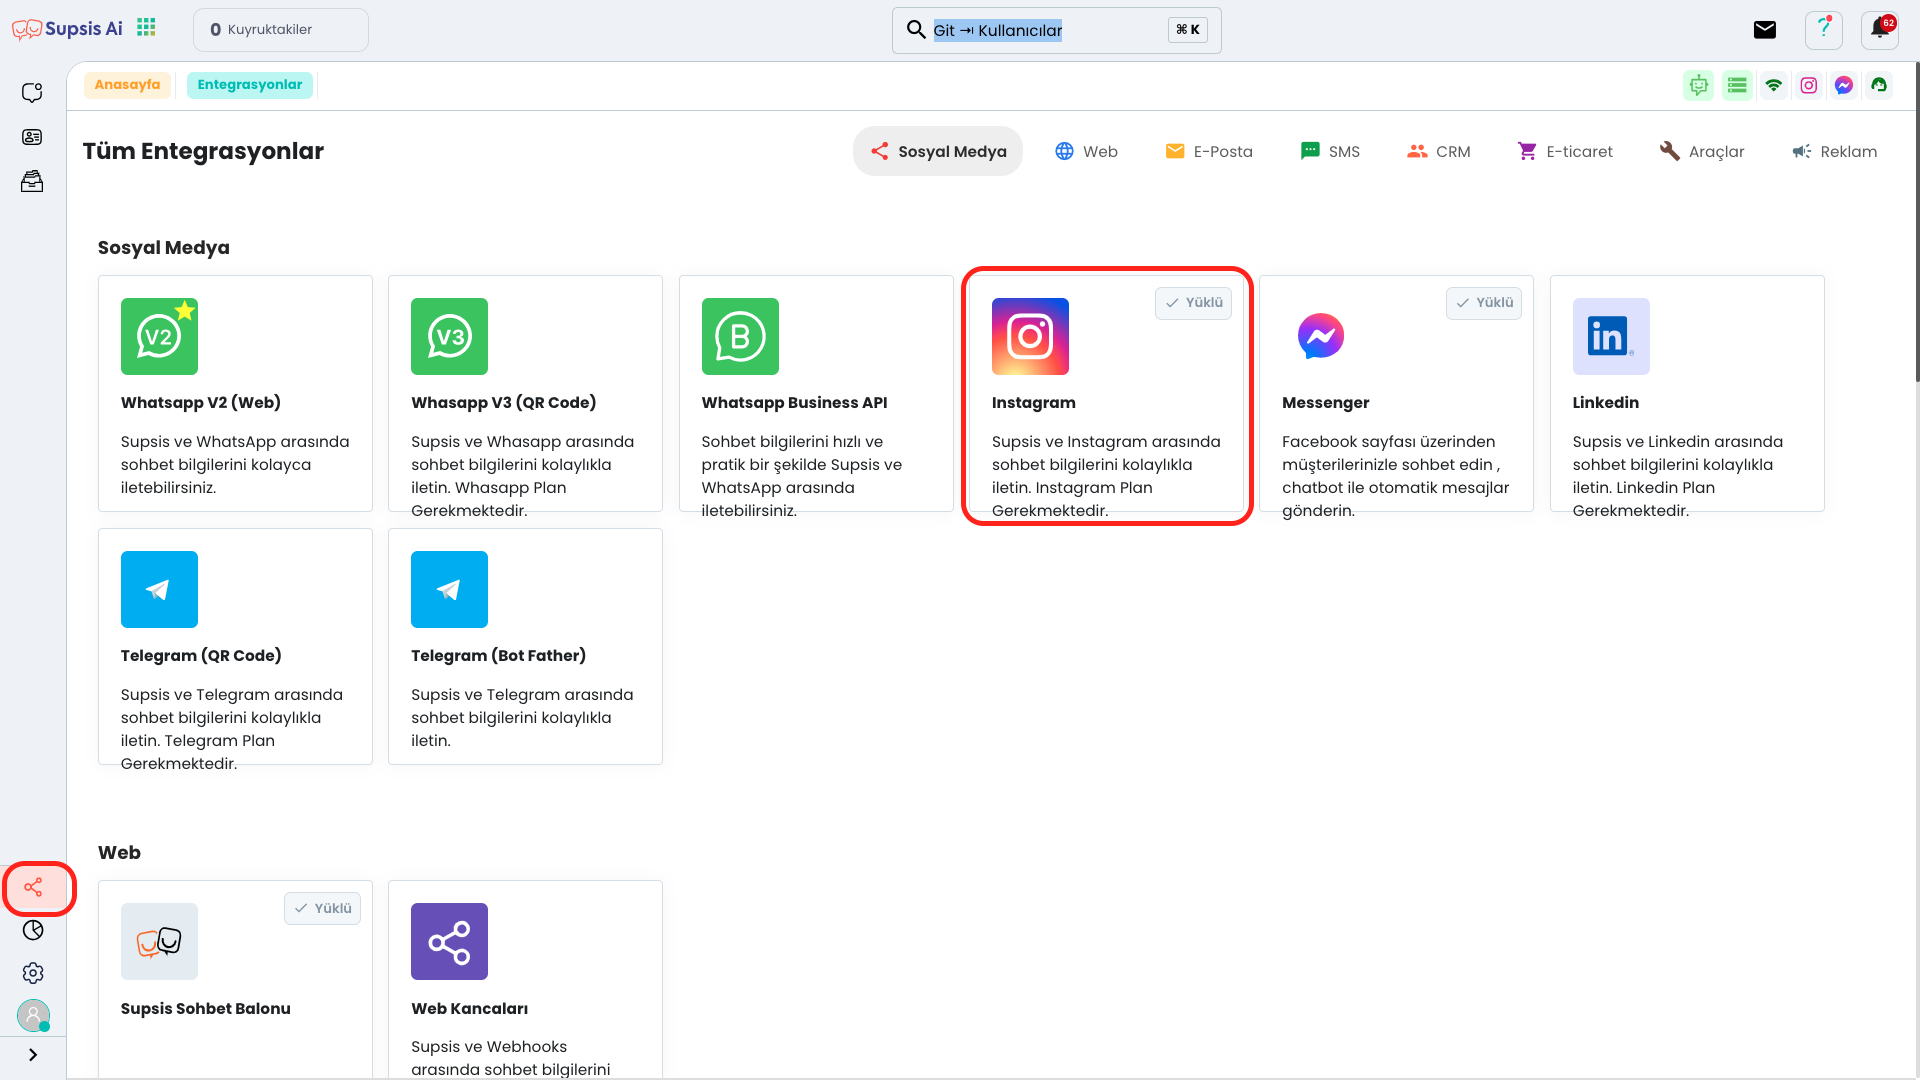Open contacts card icon in left sidebar
The height and width of the screenshot is (1080, 1920).
click(32, 137)
